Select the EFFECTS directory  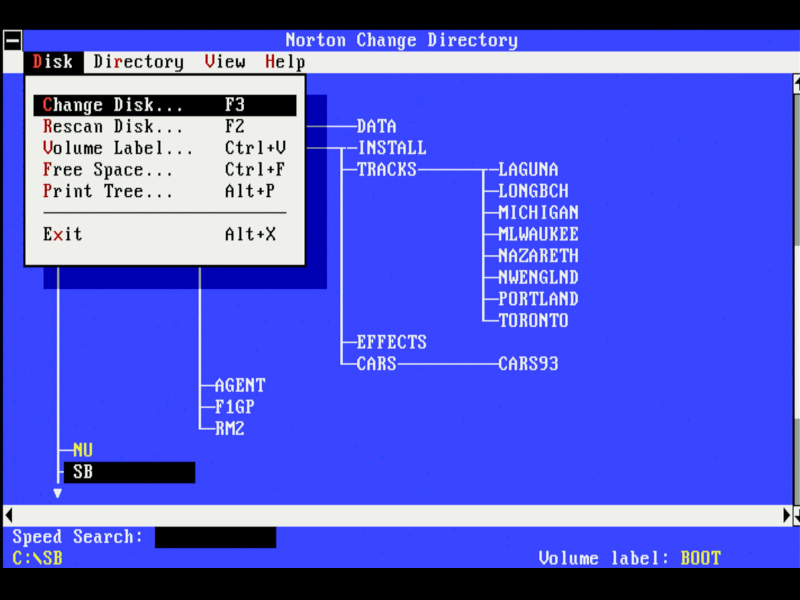(x=392, y=342)
